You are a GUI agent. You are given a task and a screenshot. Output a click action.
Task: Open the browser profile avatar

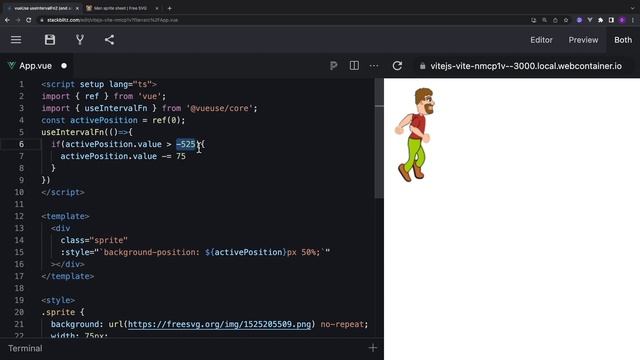coord(622,20)
